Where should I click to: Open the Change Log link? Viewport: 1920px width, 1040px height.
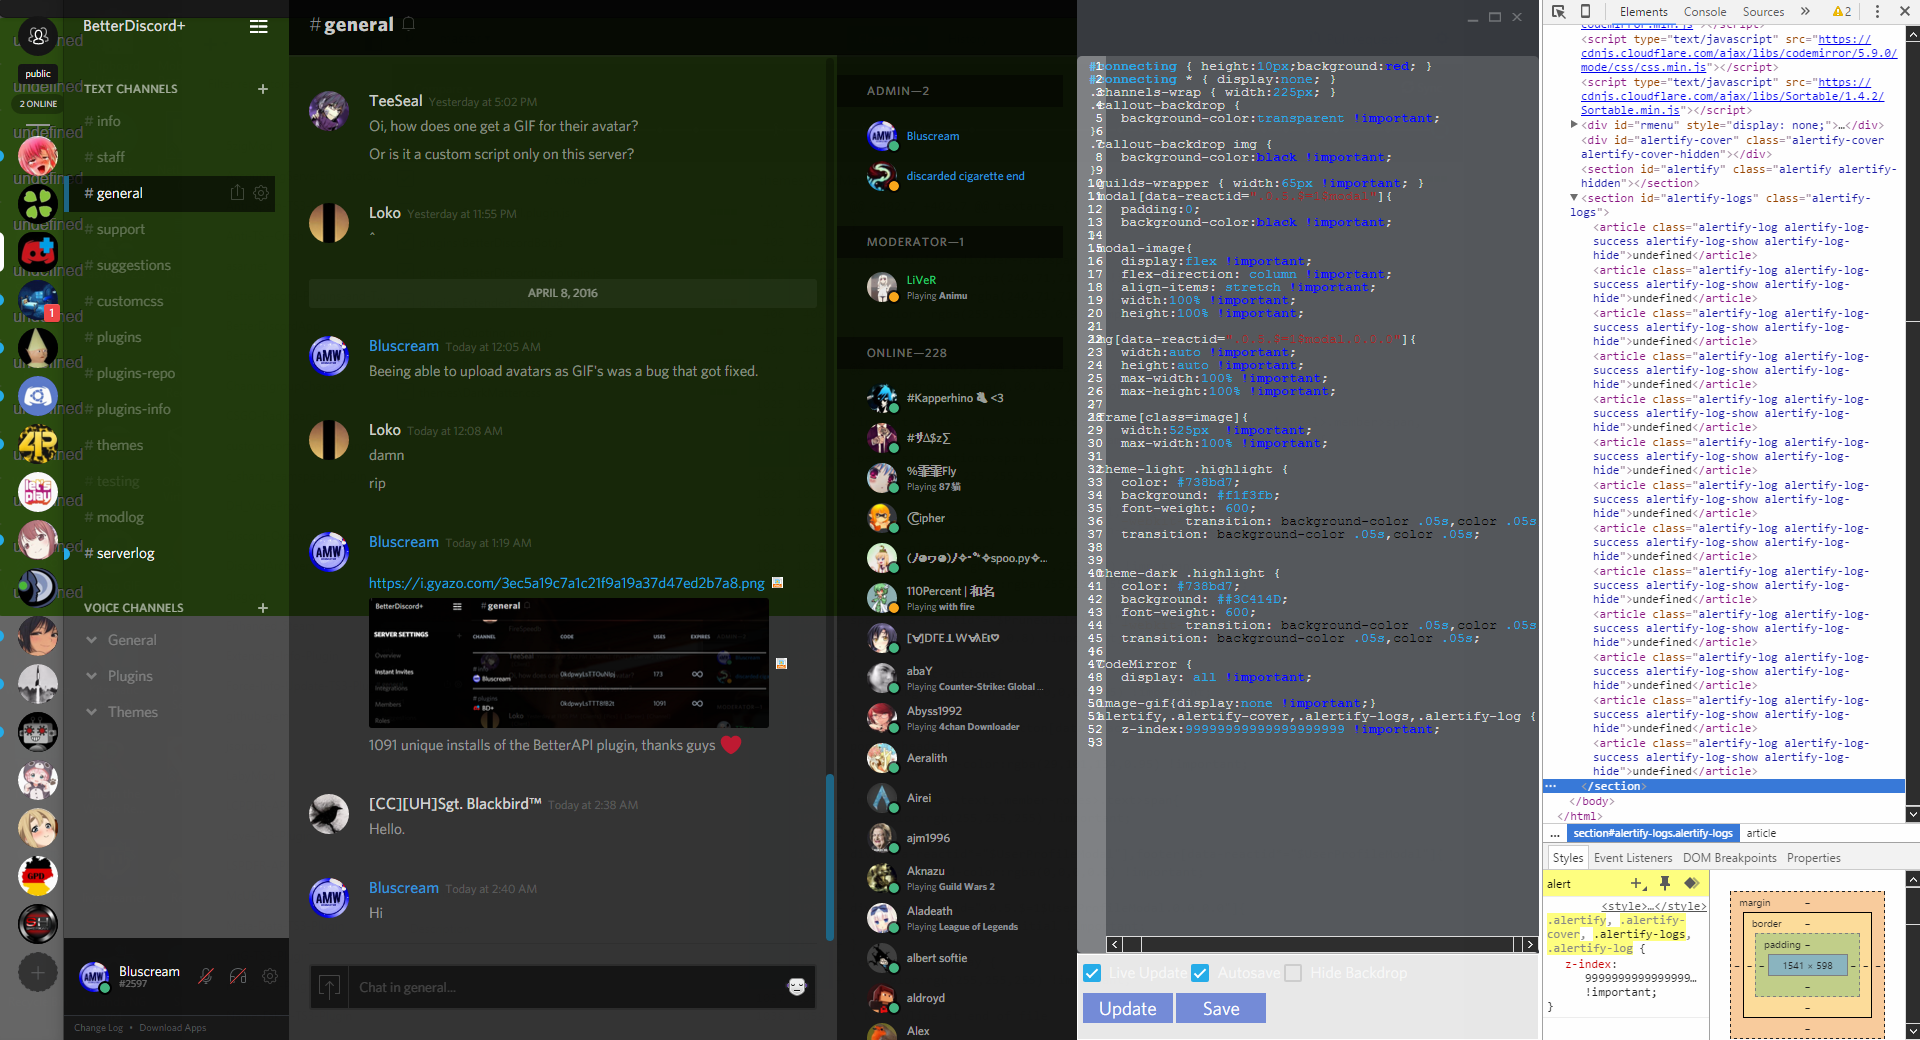[98, 1028]
